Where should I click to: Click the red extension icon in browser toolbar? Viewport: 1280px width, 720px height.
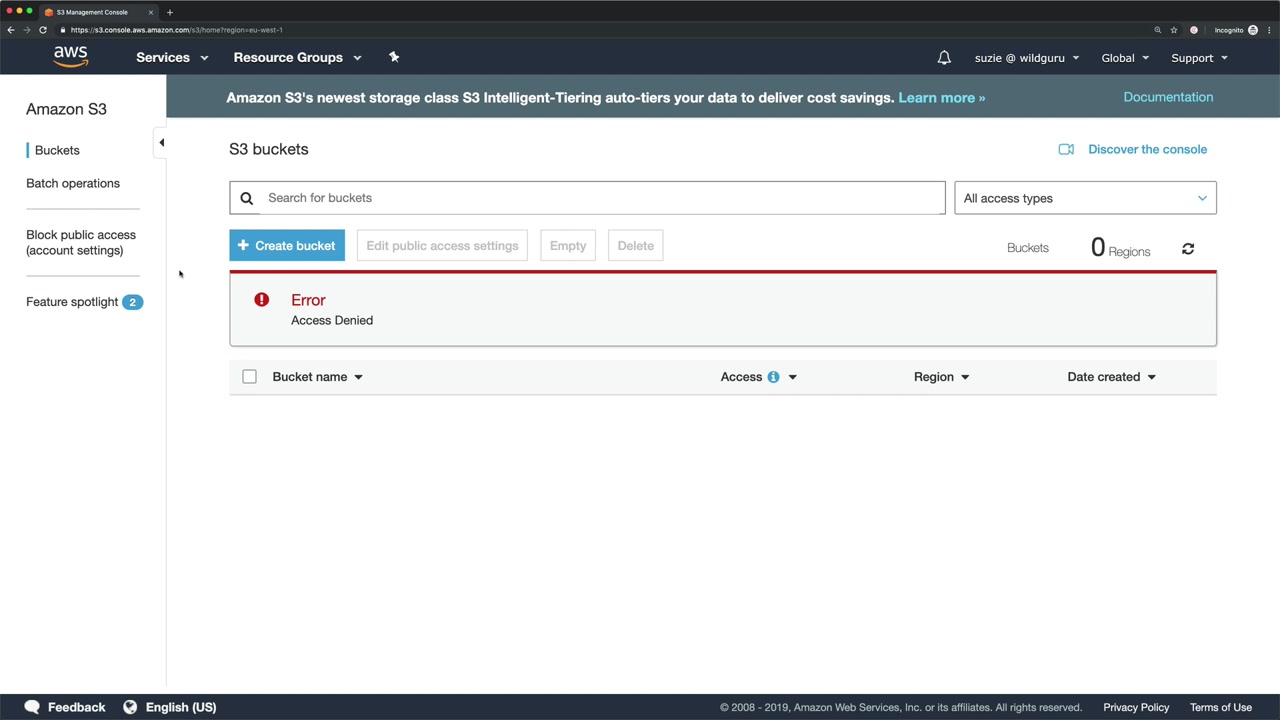click(x=1194, y=30)
